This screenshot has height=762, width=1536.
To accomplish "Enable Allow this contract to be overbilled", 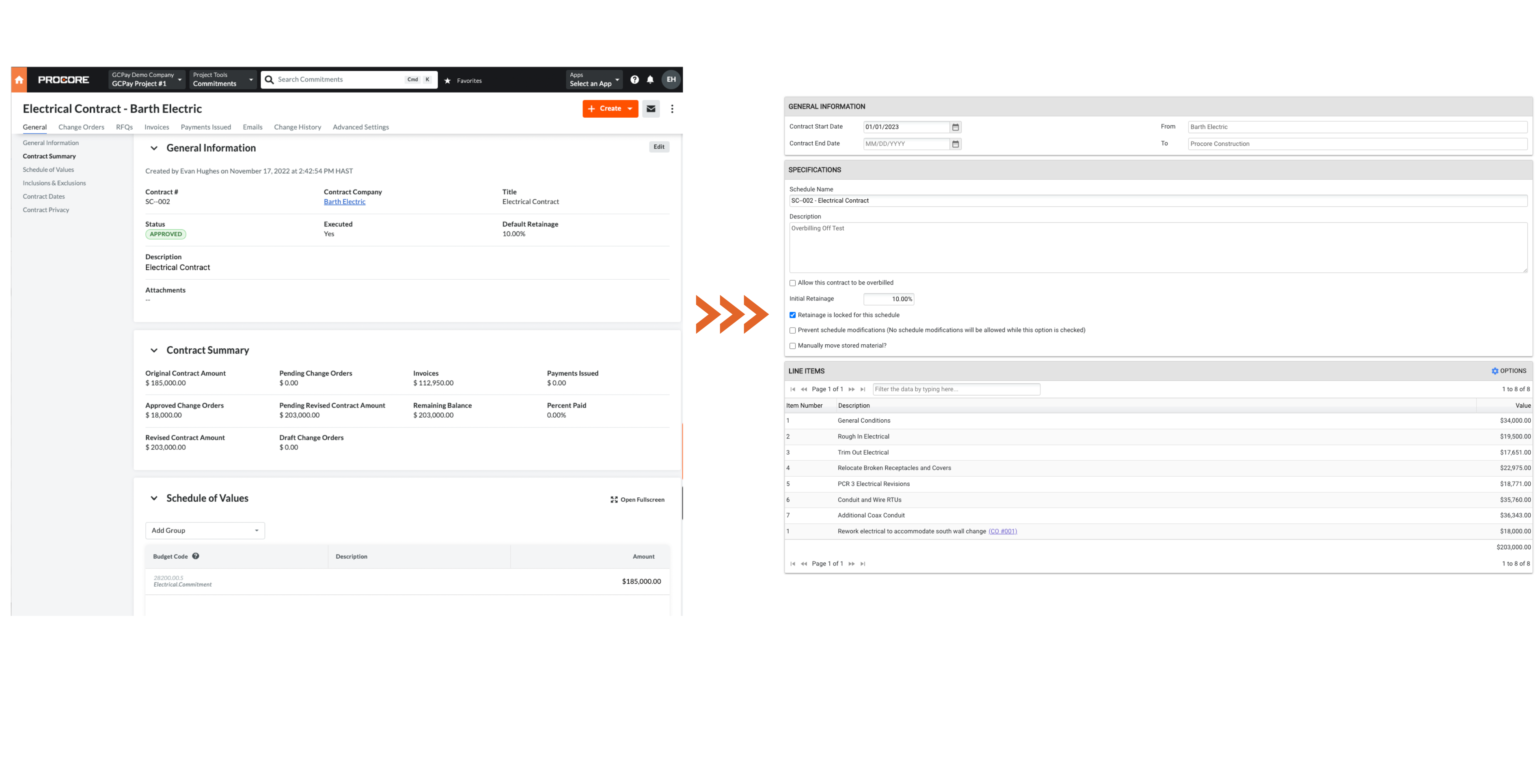I will click(x=792, y=282).
